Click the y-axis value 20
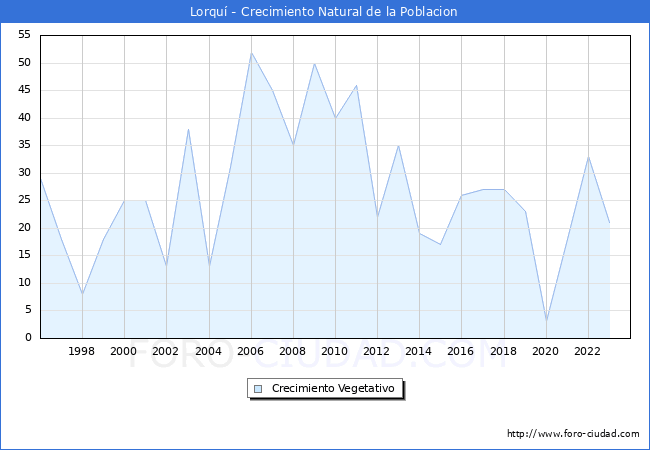Viewport: 650px width, 450px height. coord(24,227)
